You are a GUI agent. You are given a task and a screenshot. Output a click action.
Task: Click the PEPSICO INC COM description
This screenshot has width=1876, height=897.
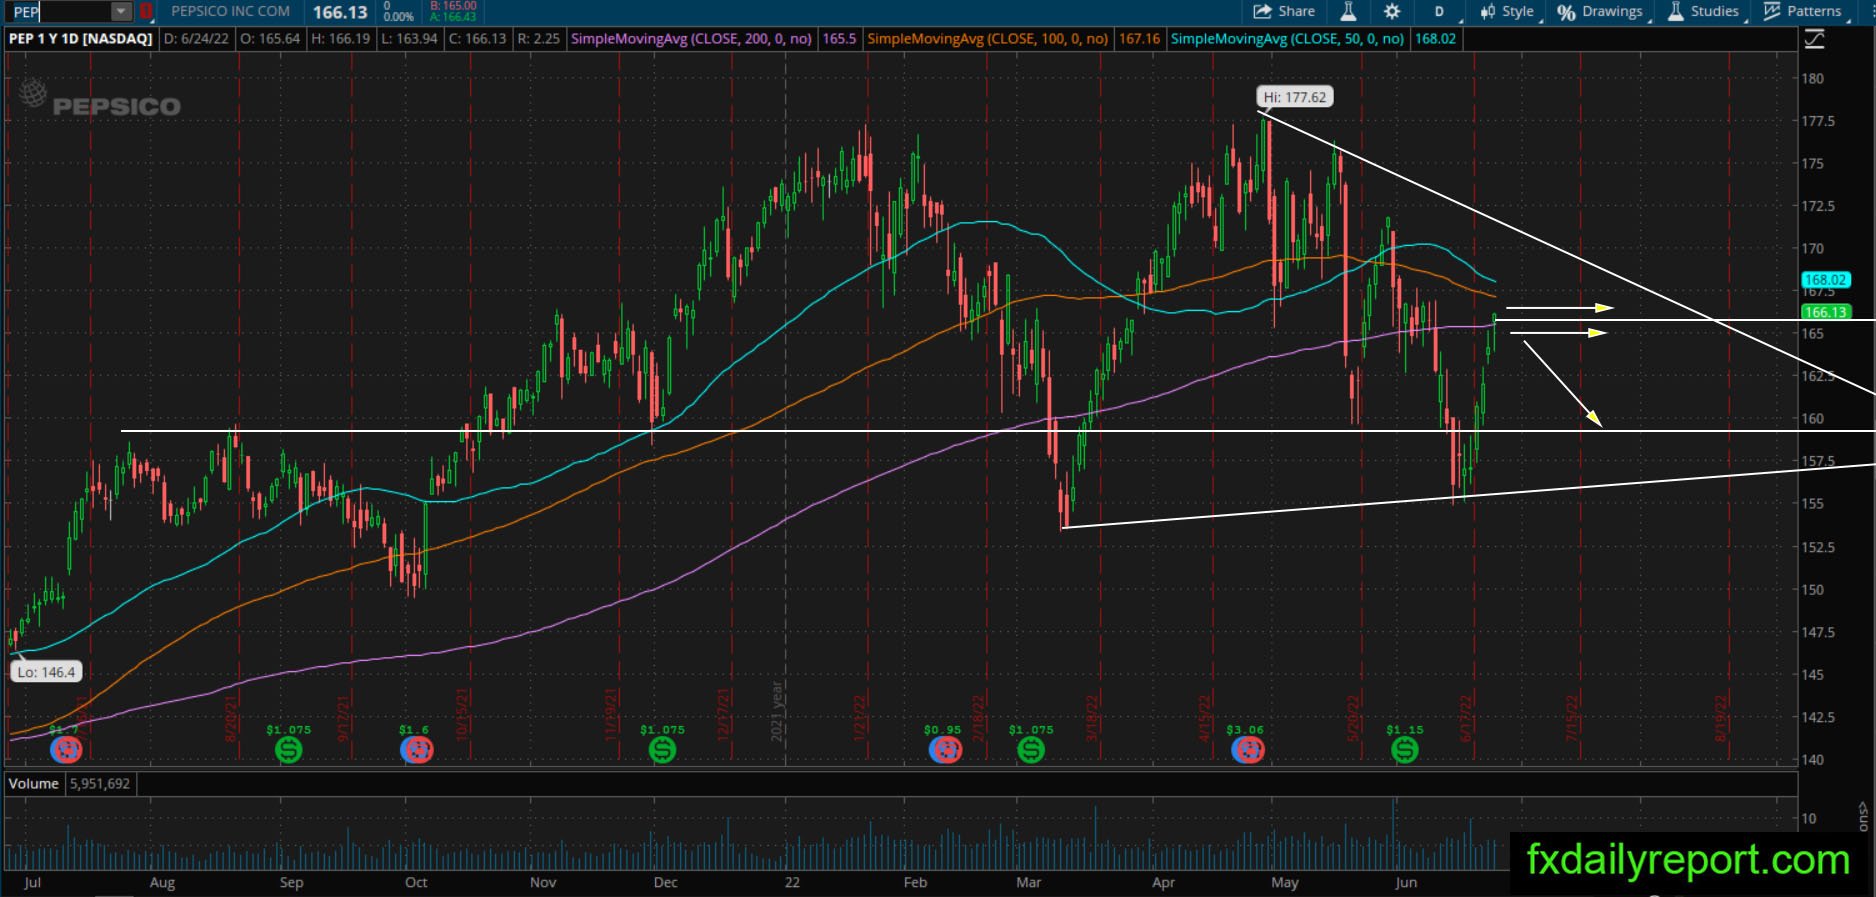pos(231,12)
